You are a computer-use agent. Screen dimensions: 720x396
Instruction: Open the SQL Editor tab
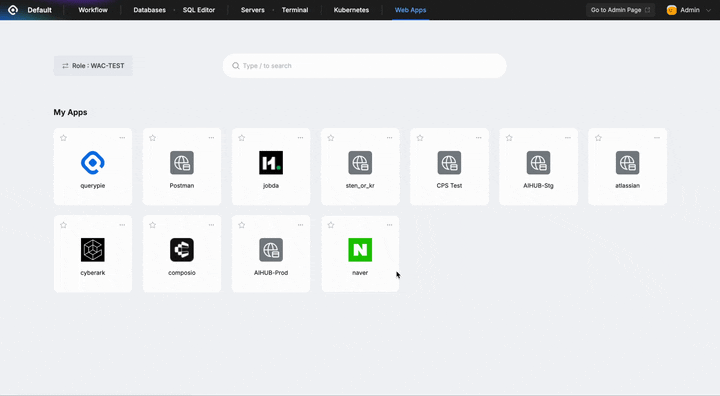pos(199,10)
